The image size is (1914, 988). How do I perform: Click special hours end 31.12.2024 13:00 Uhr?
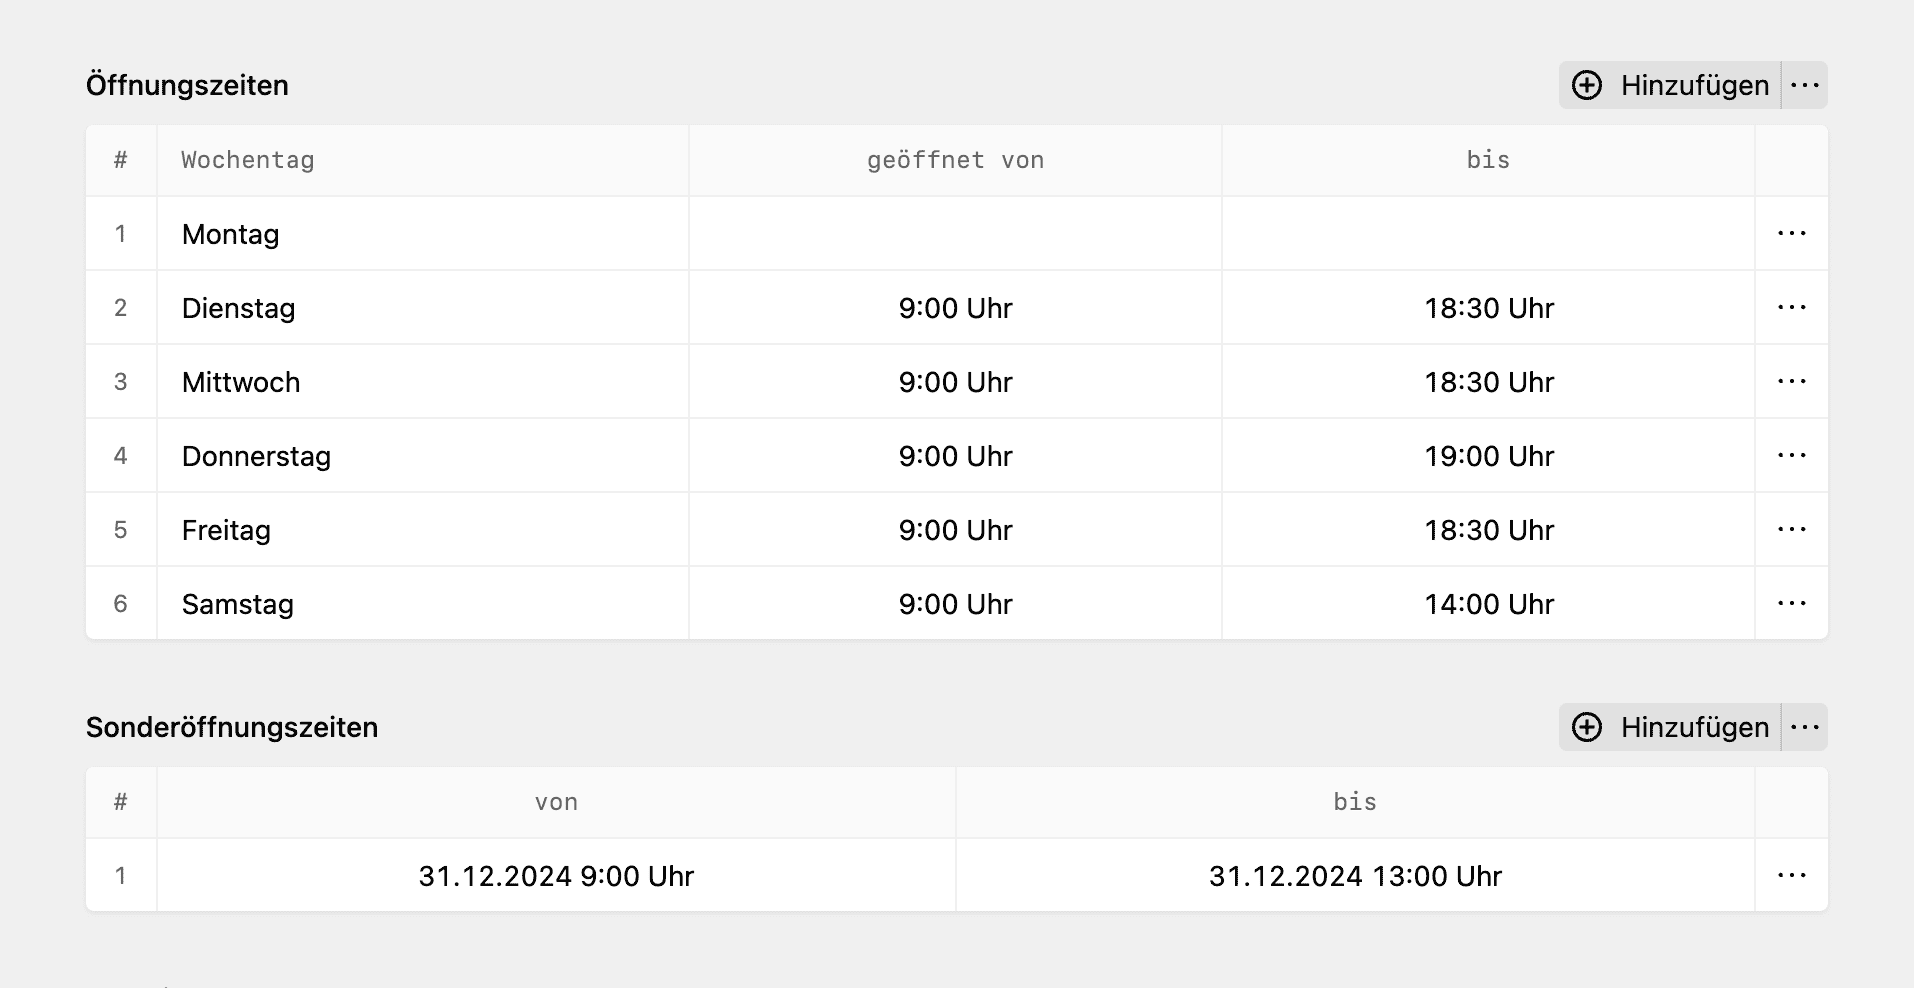tap(1356, 876)
